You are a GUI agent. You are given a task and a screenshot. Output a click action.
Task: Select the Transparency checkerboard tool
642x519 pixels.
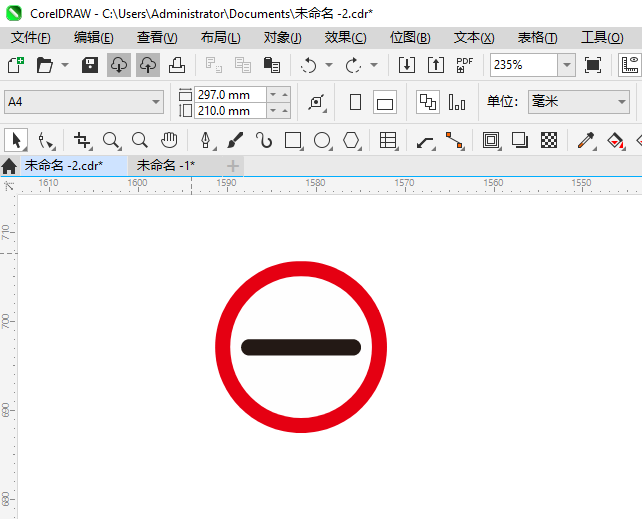coord(549,140)
